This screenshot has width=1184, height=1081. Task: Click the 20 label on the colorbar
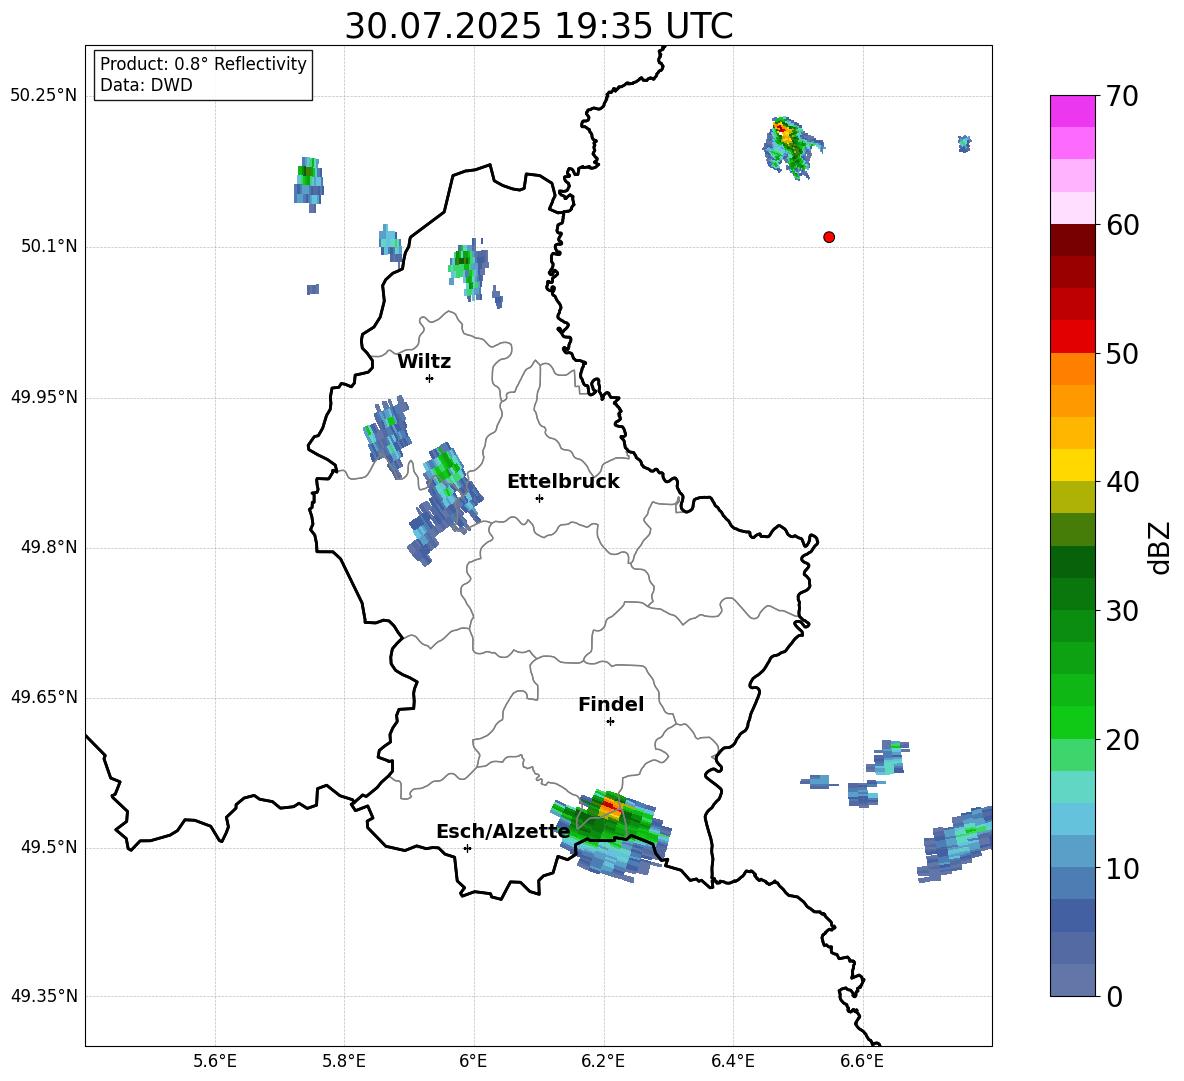(x=1122, y=740)
